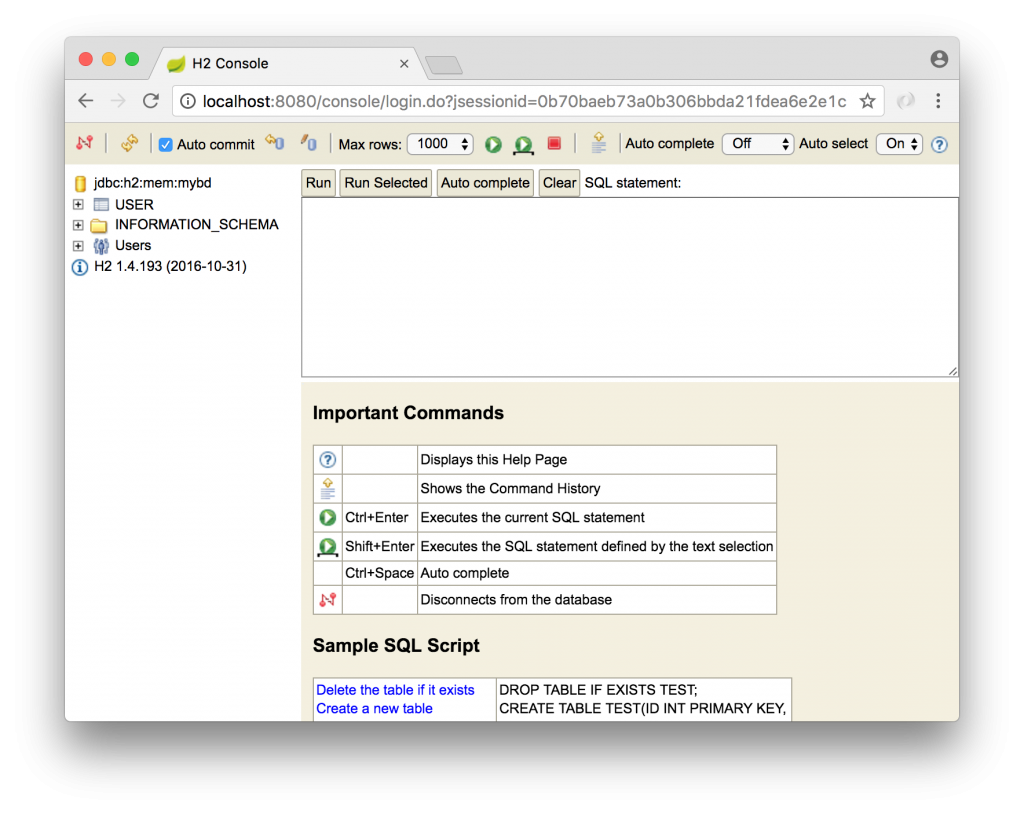Reload the page with browser refresh button

pyautogui.click(x=151, y=101)
